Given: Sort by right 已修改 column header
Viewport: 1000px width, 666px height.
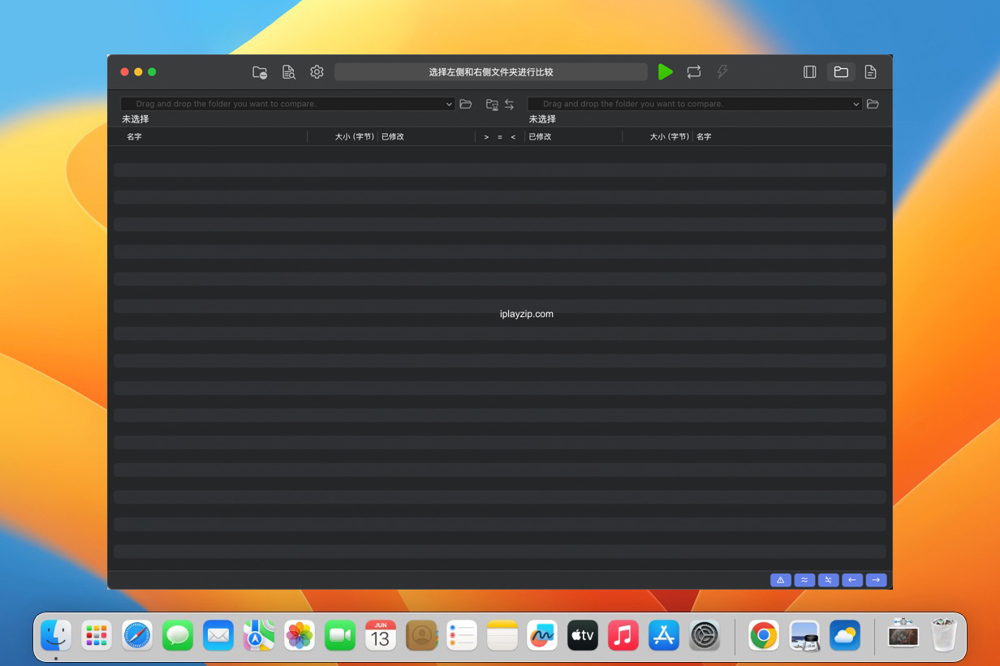Looking at the screenshot, I should pyautogui.click(x=540, y=137).
